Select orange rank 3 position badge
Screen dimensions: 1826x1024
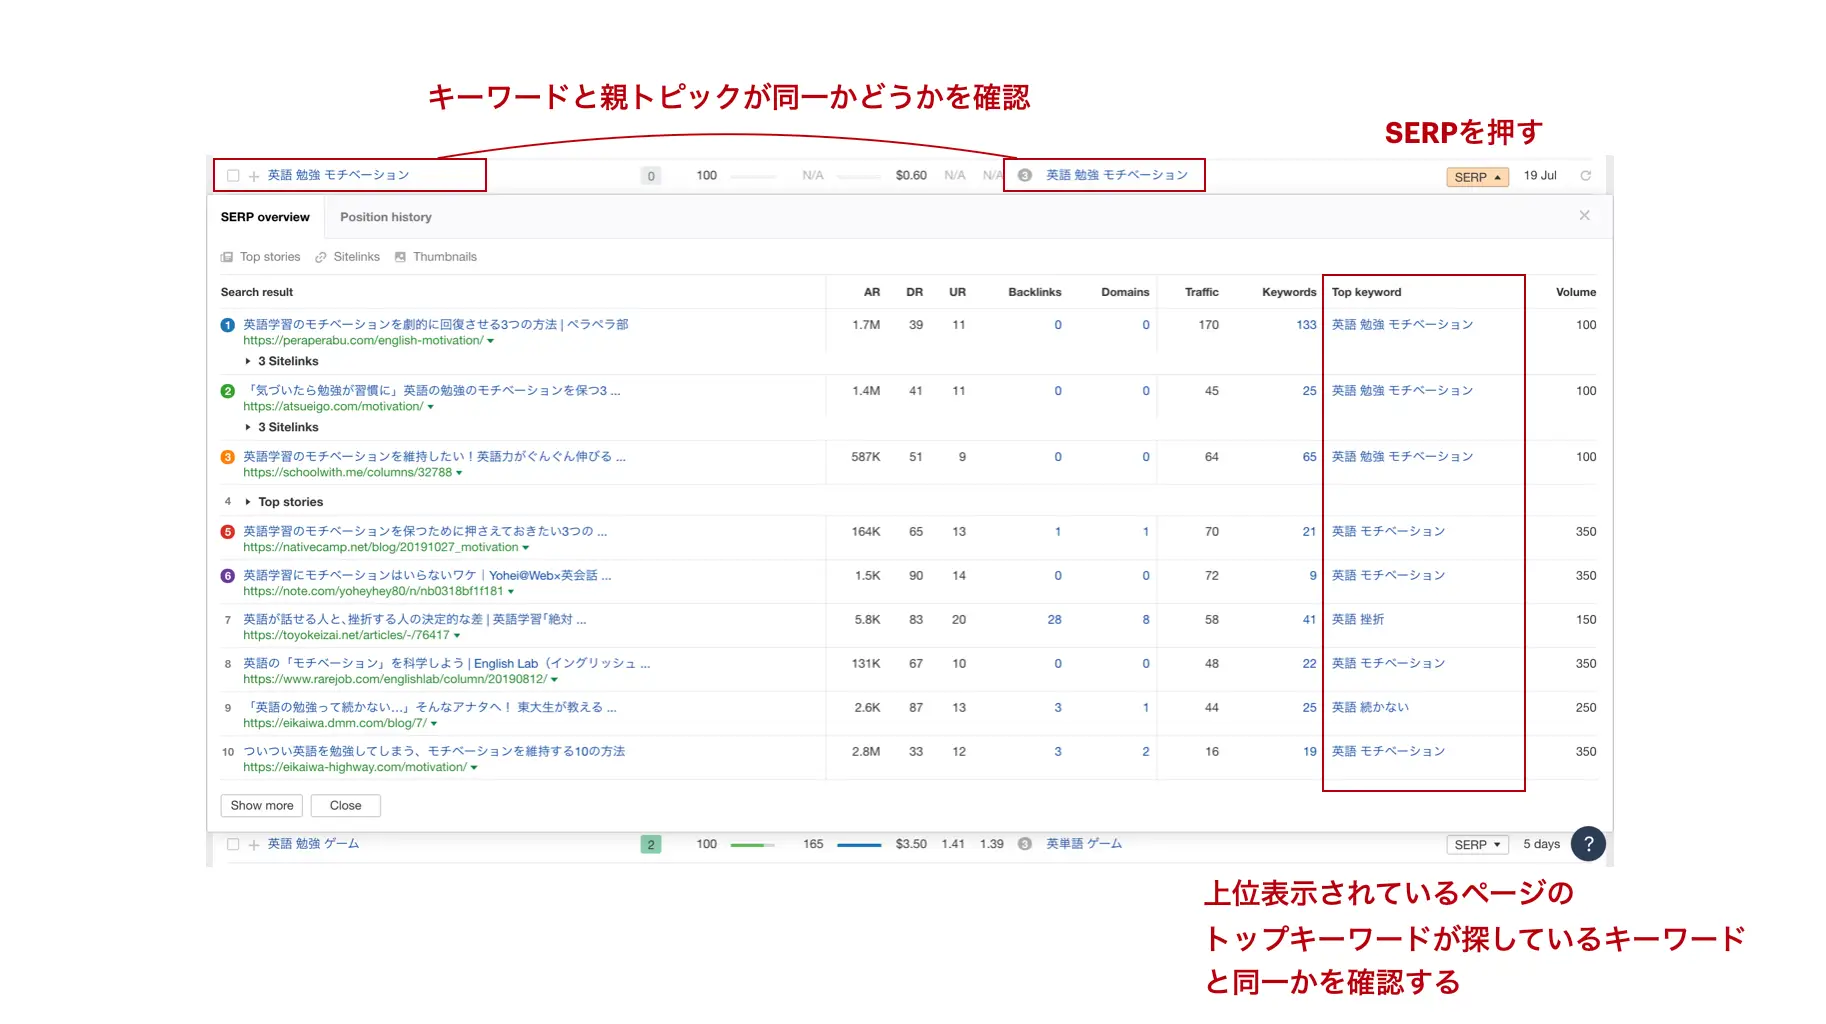(x=227, y=457)
